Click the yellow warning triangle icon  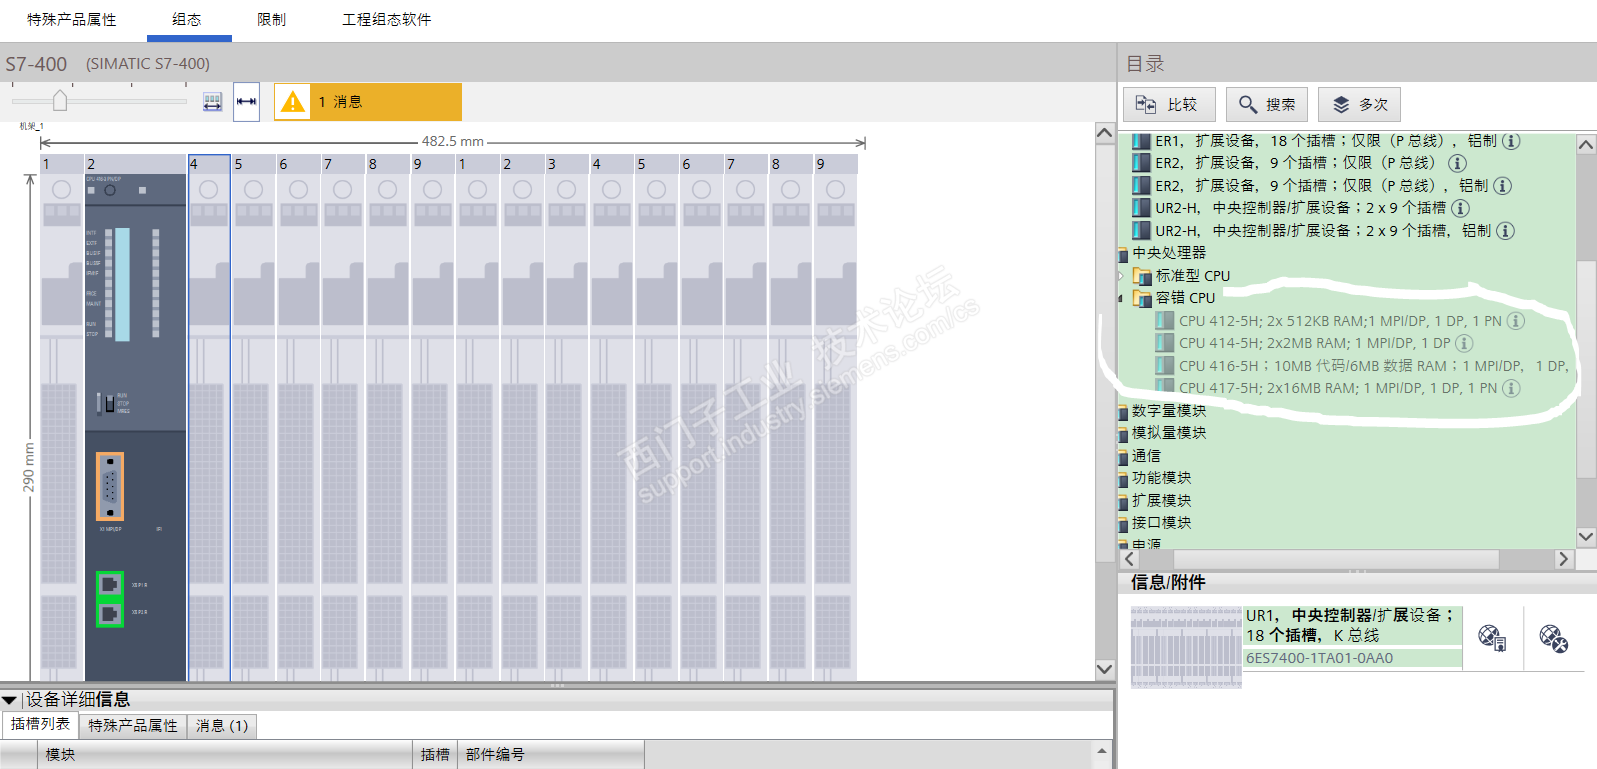[292, 102]
